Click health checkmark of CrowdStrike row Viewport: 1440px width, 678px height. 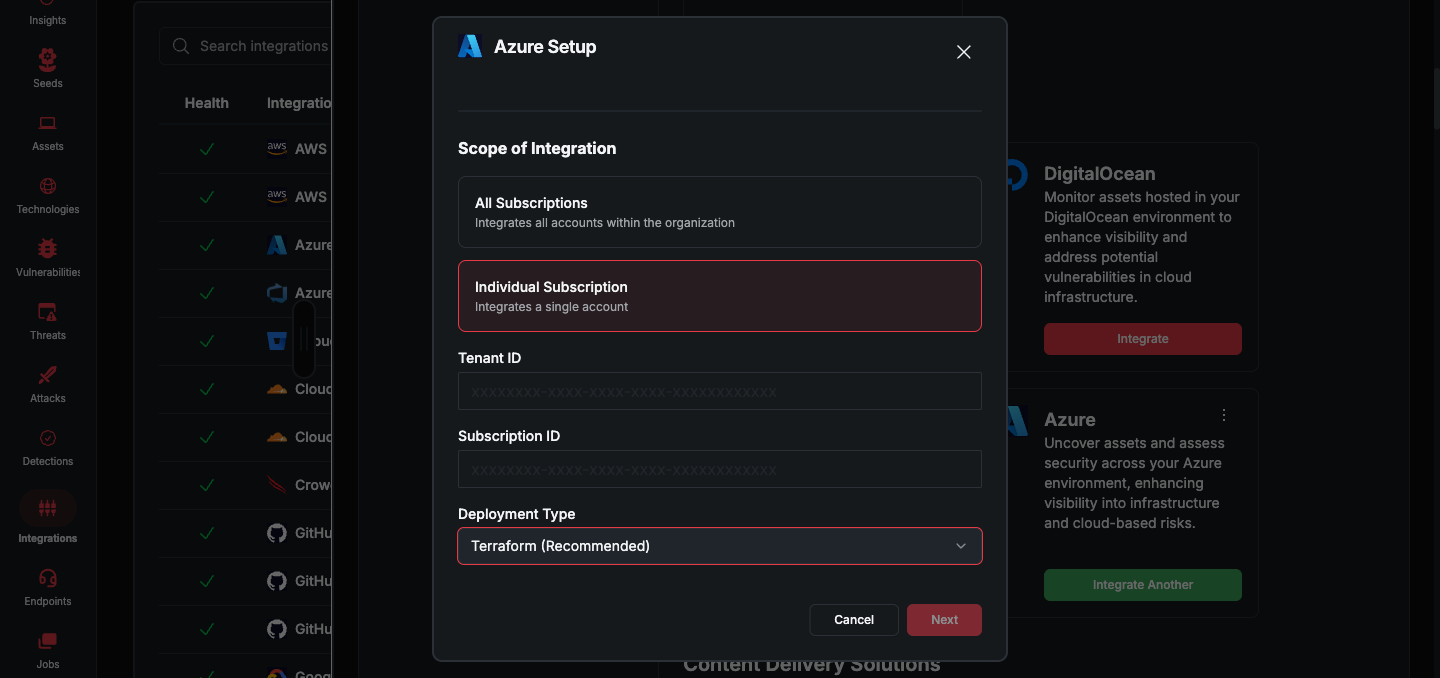click(x=207, y=485)
